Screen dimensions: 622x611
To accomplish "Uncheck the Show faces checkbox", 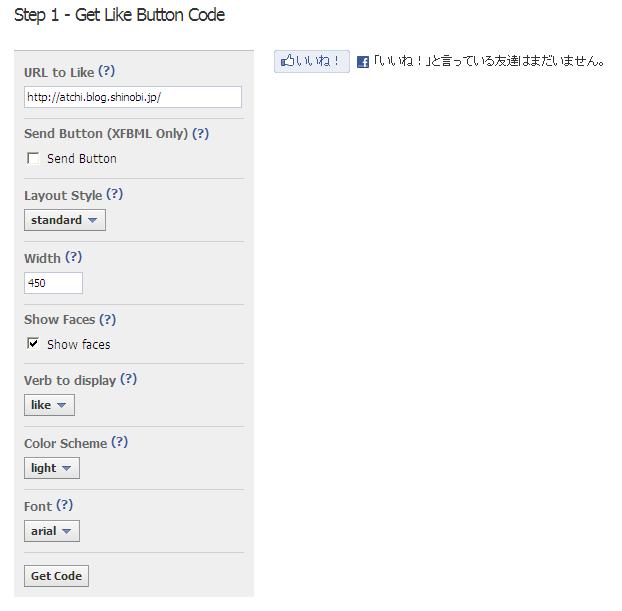I will click(34, 343).
